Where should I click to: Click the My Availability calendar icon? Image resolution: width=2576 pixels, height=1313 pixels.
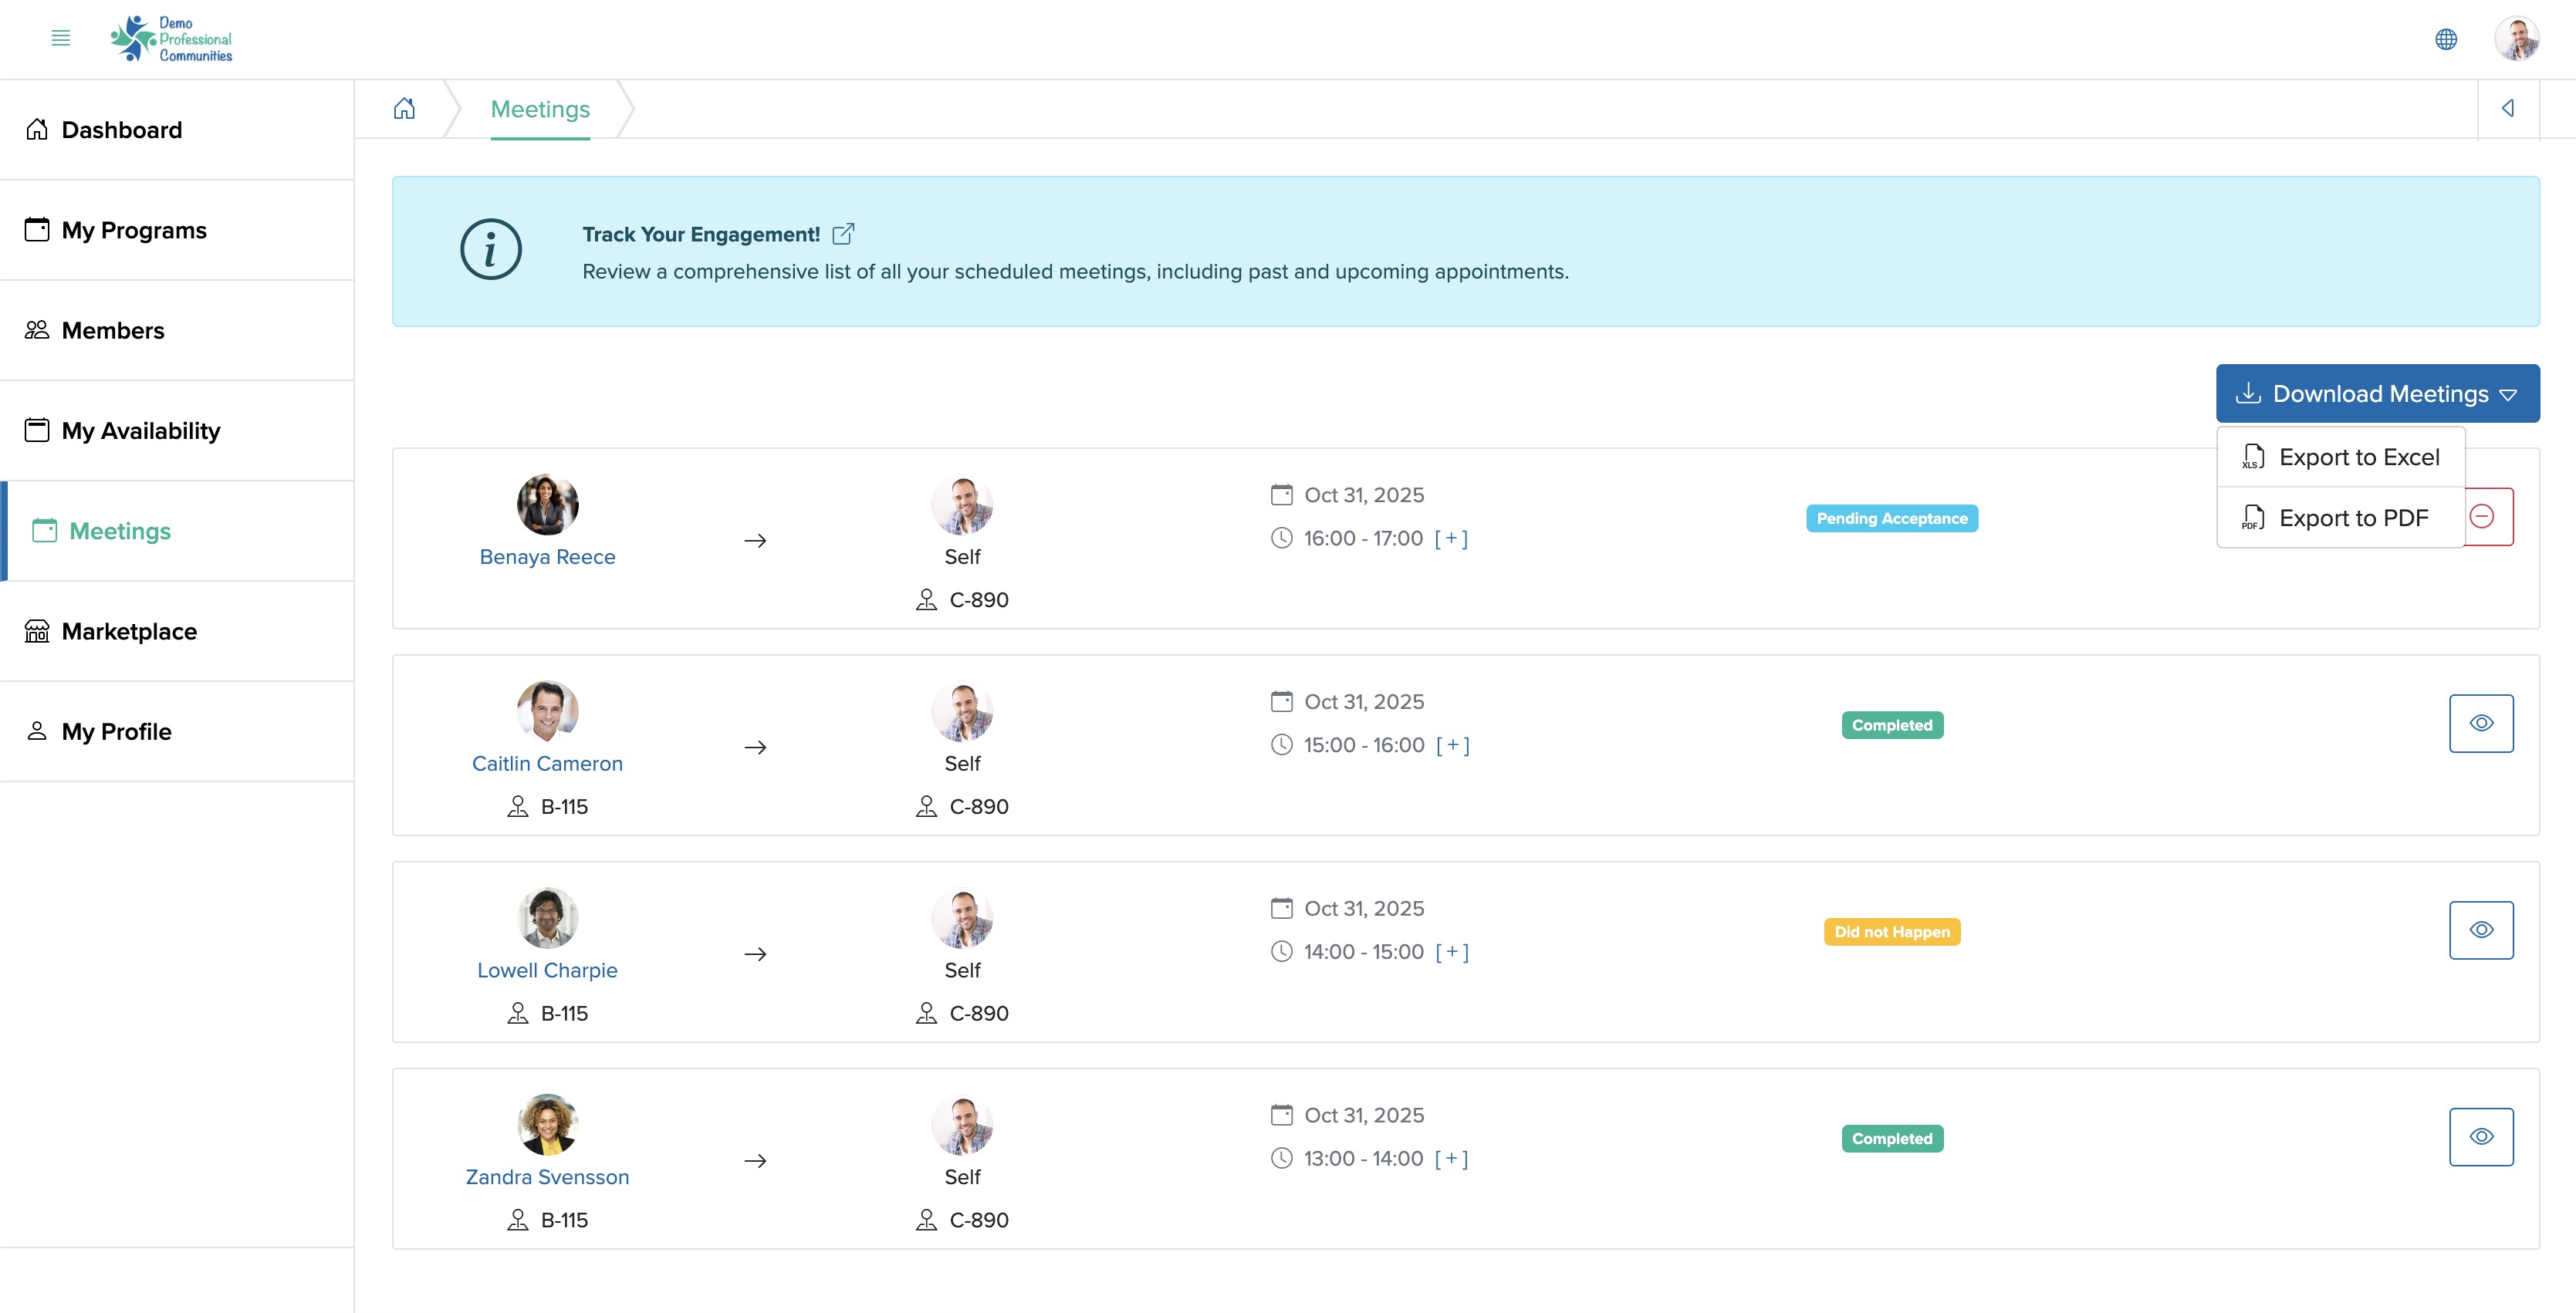point(37,430)
